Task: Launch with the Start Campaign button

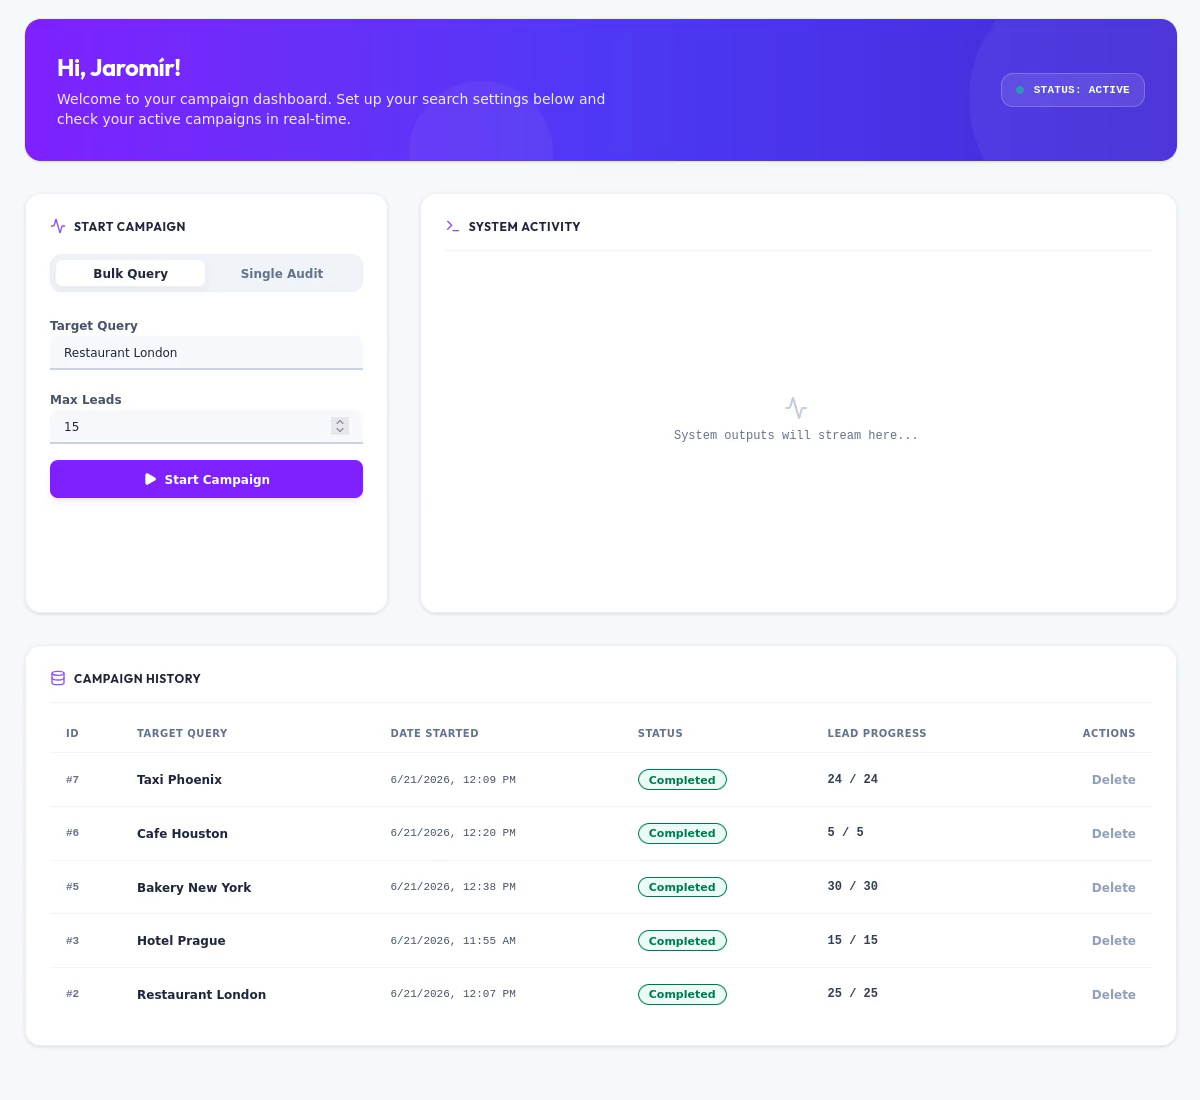Action: (x=206, y=479)
